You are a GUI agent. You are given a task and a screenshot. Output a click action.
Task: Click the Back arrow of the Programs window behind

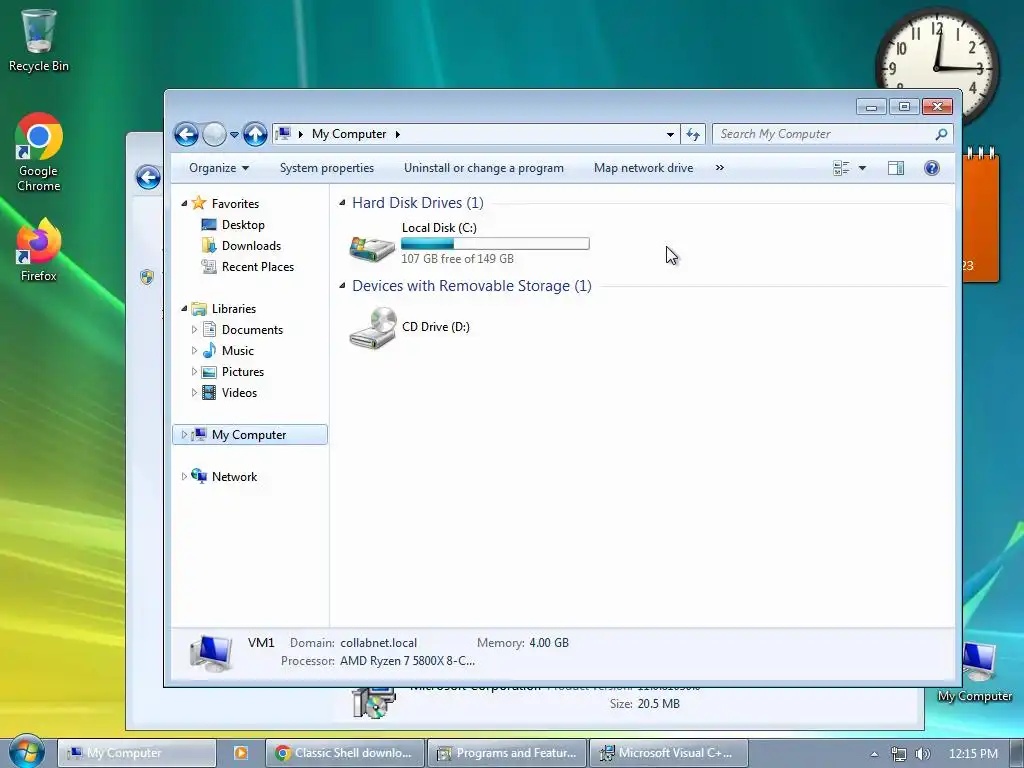coord(148,177)
